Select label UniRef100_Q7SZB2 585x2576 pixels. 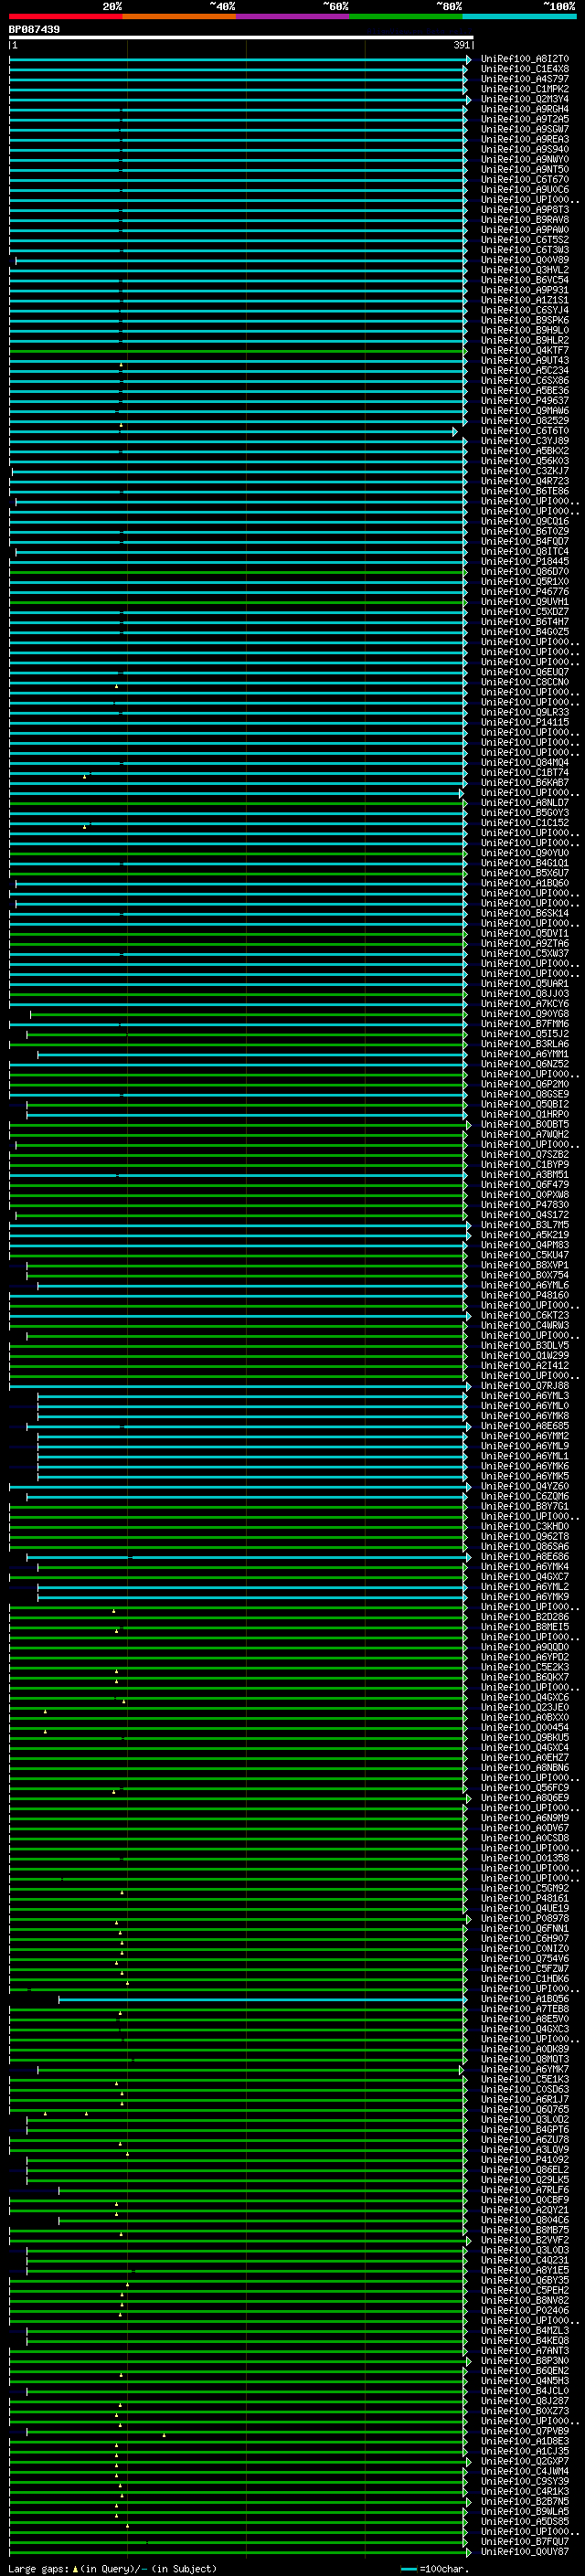tap(525, 1154)
